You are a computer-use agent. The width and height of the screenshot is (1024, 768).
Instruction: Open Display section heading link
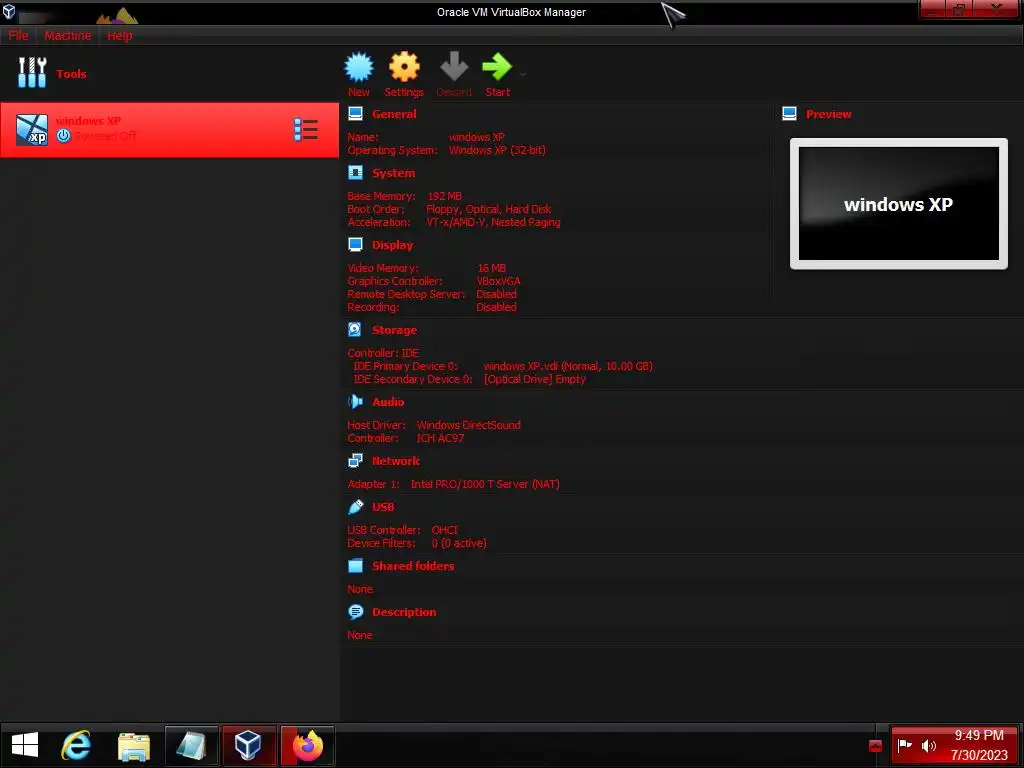tap(392, 245)
